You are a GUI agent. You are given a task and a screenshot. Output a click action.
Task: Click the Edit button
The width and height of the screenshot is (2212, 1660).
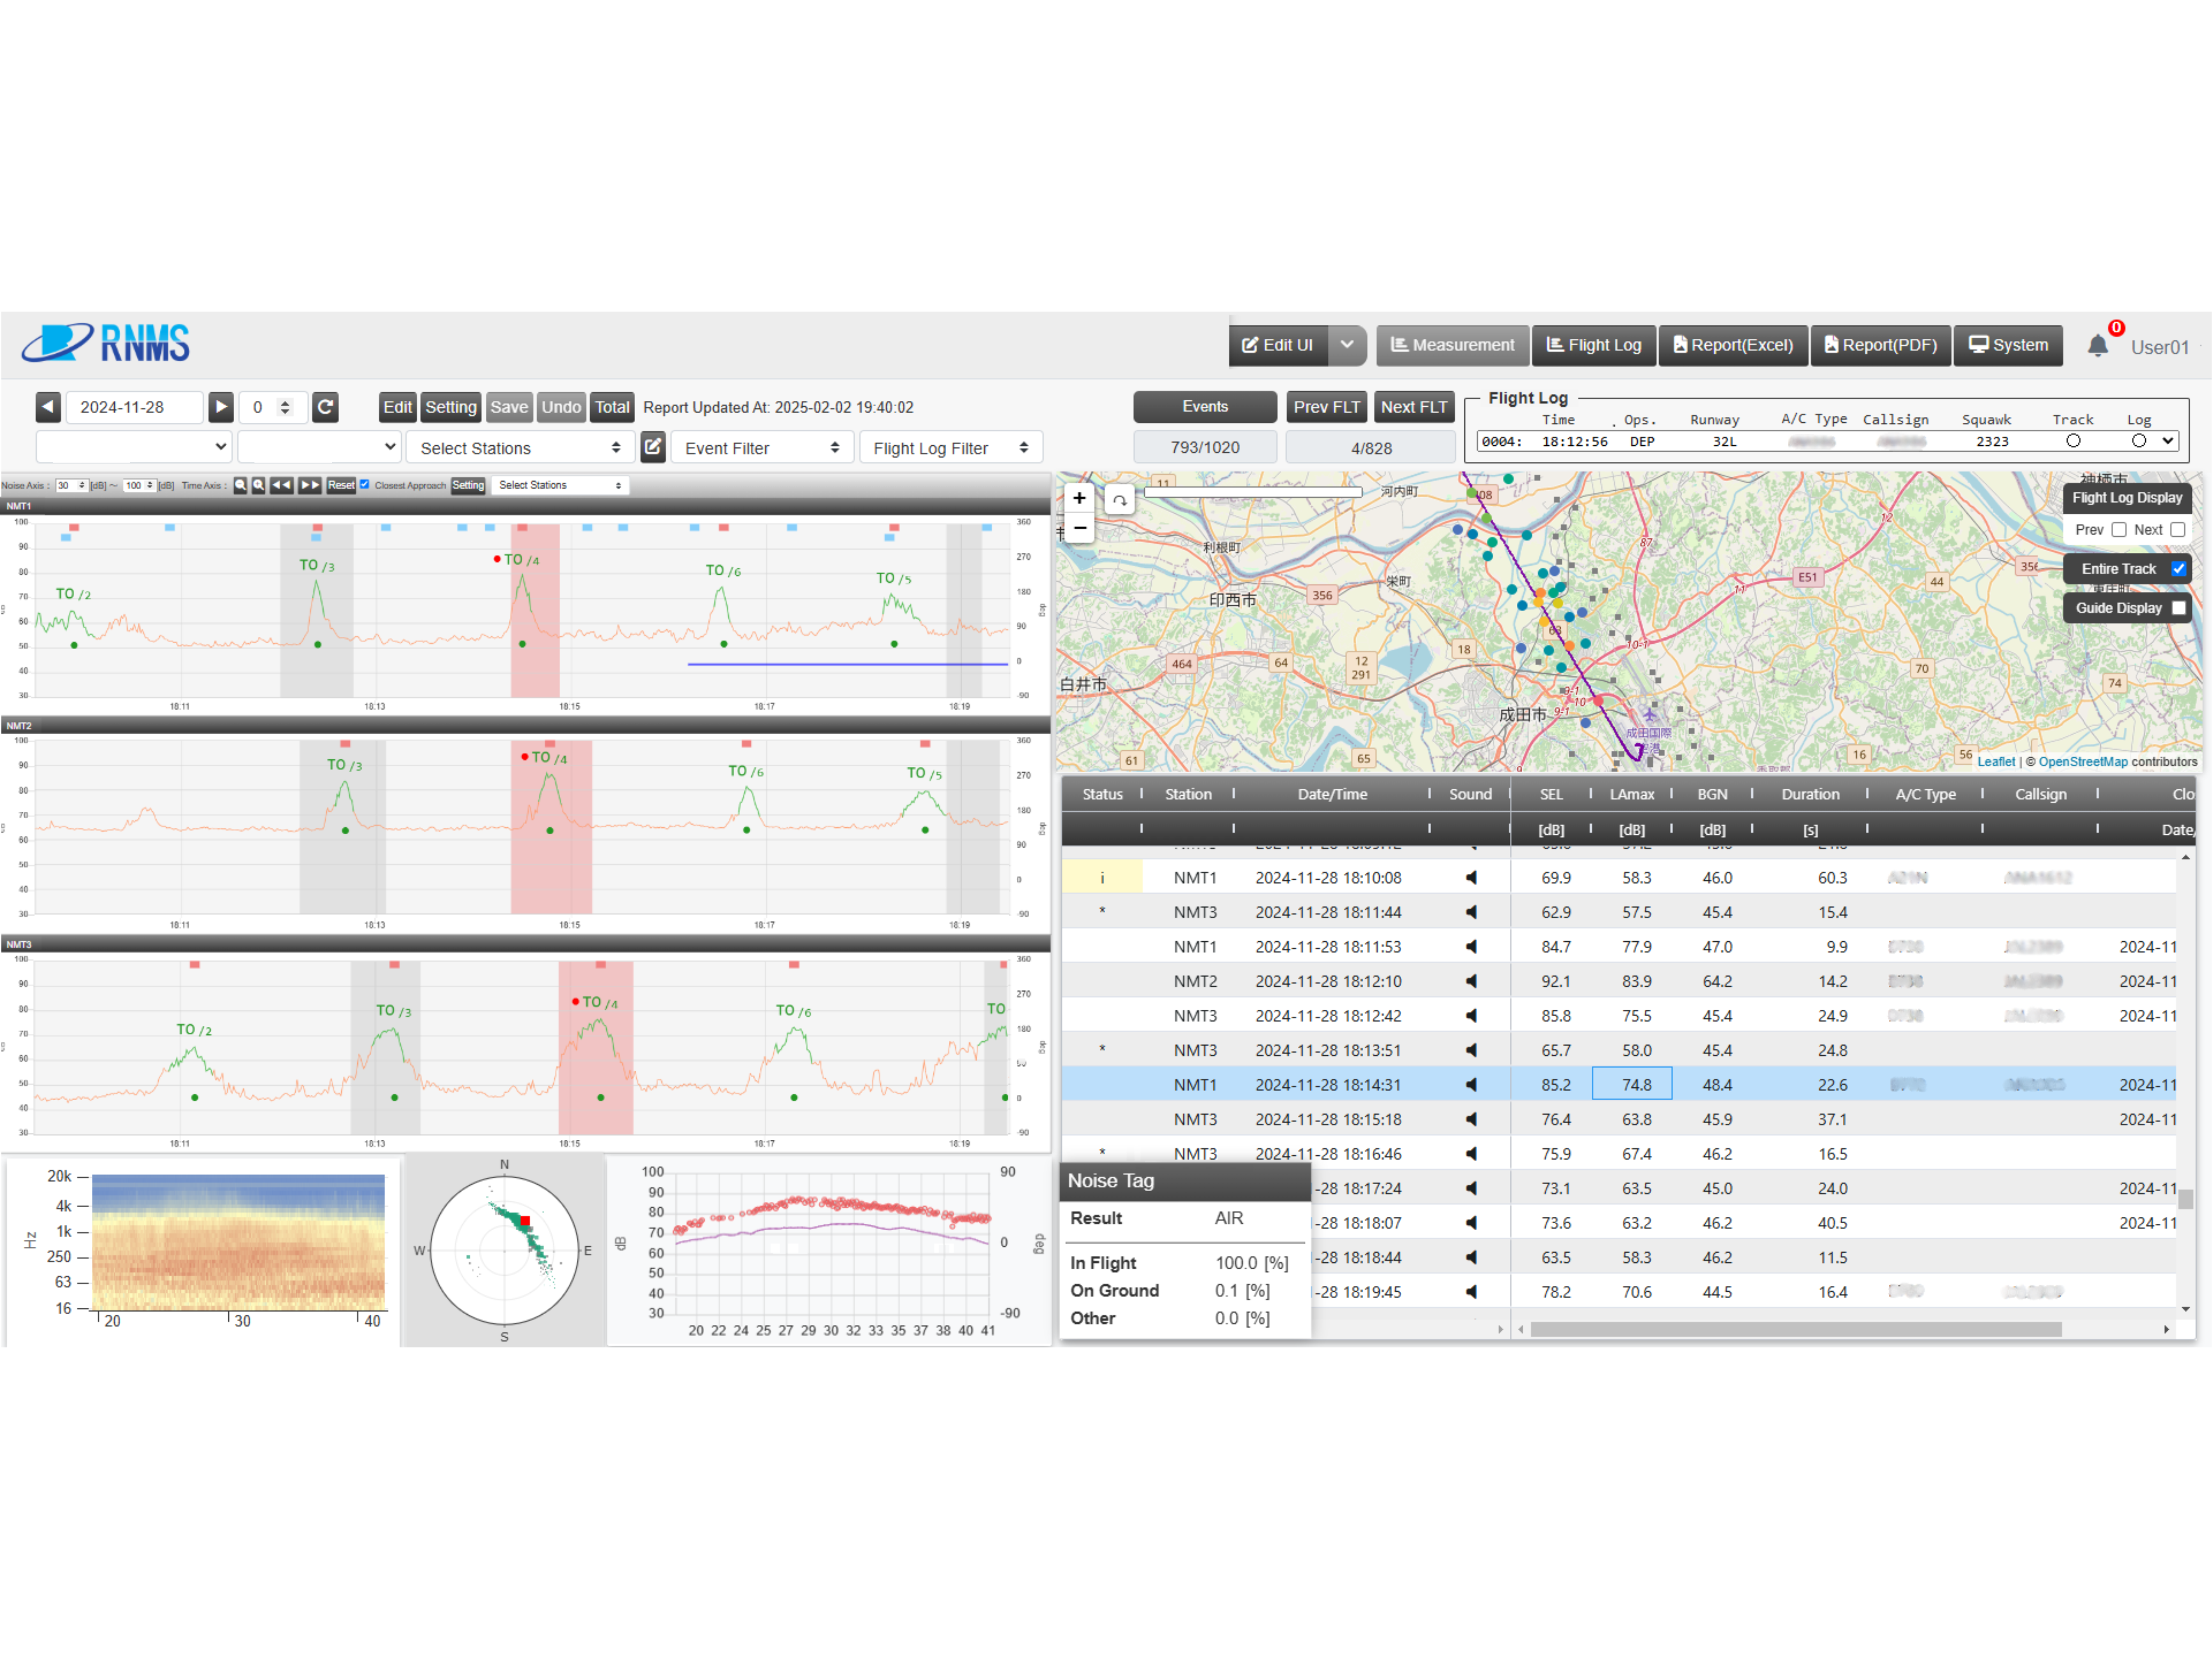tap(397, 407)
